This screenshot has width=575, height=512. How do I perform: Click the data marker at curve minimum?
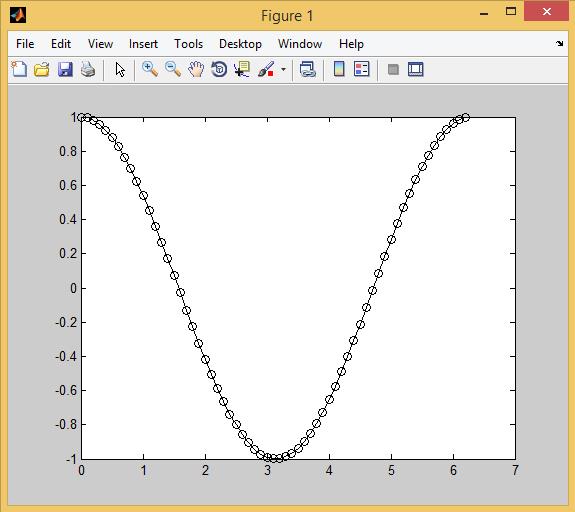coord(274,458)
